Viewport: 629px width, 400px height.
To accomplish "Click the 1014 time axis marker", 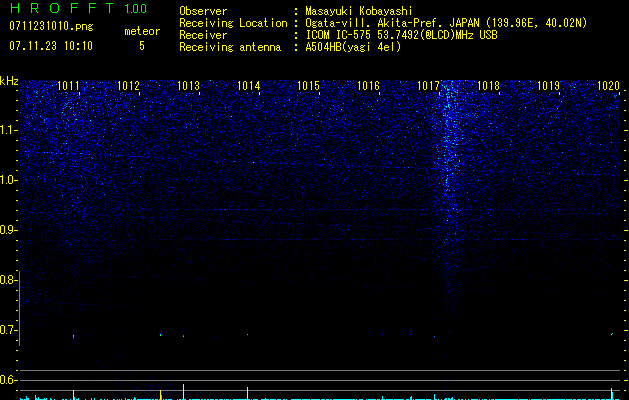I will coord(249,86).
